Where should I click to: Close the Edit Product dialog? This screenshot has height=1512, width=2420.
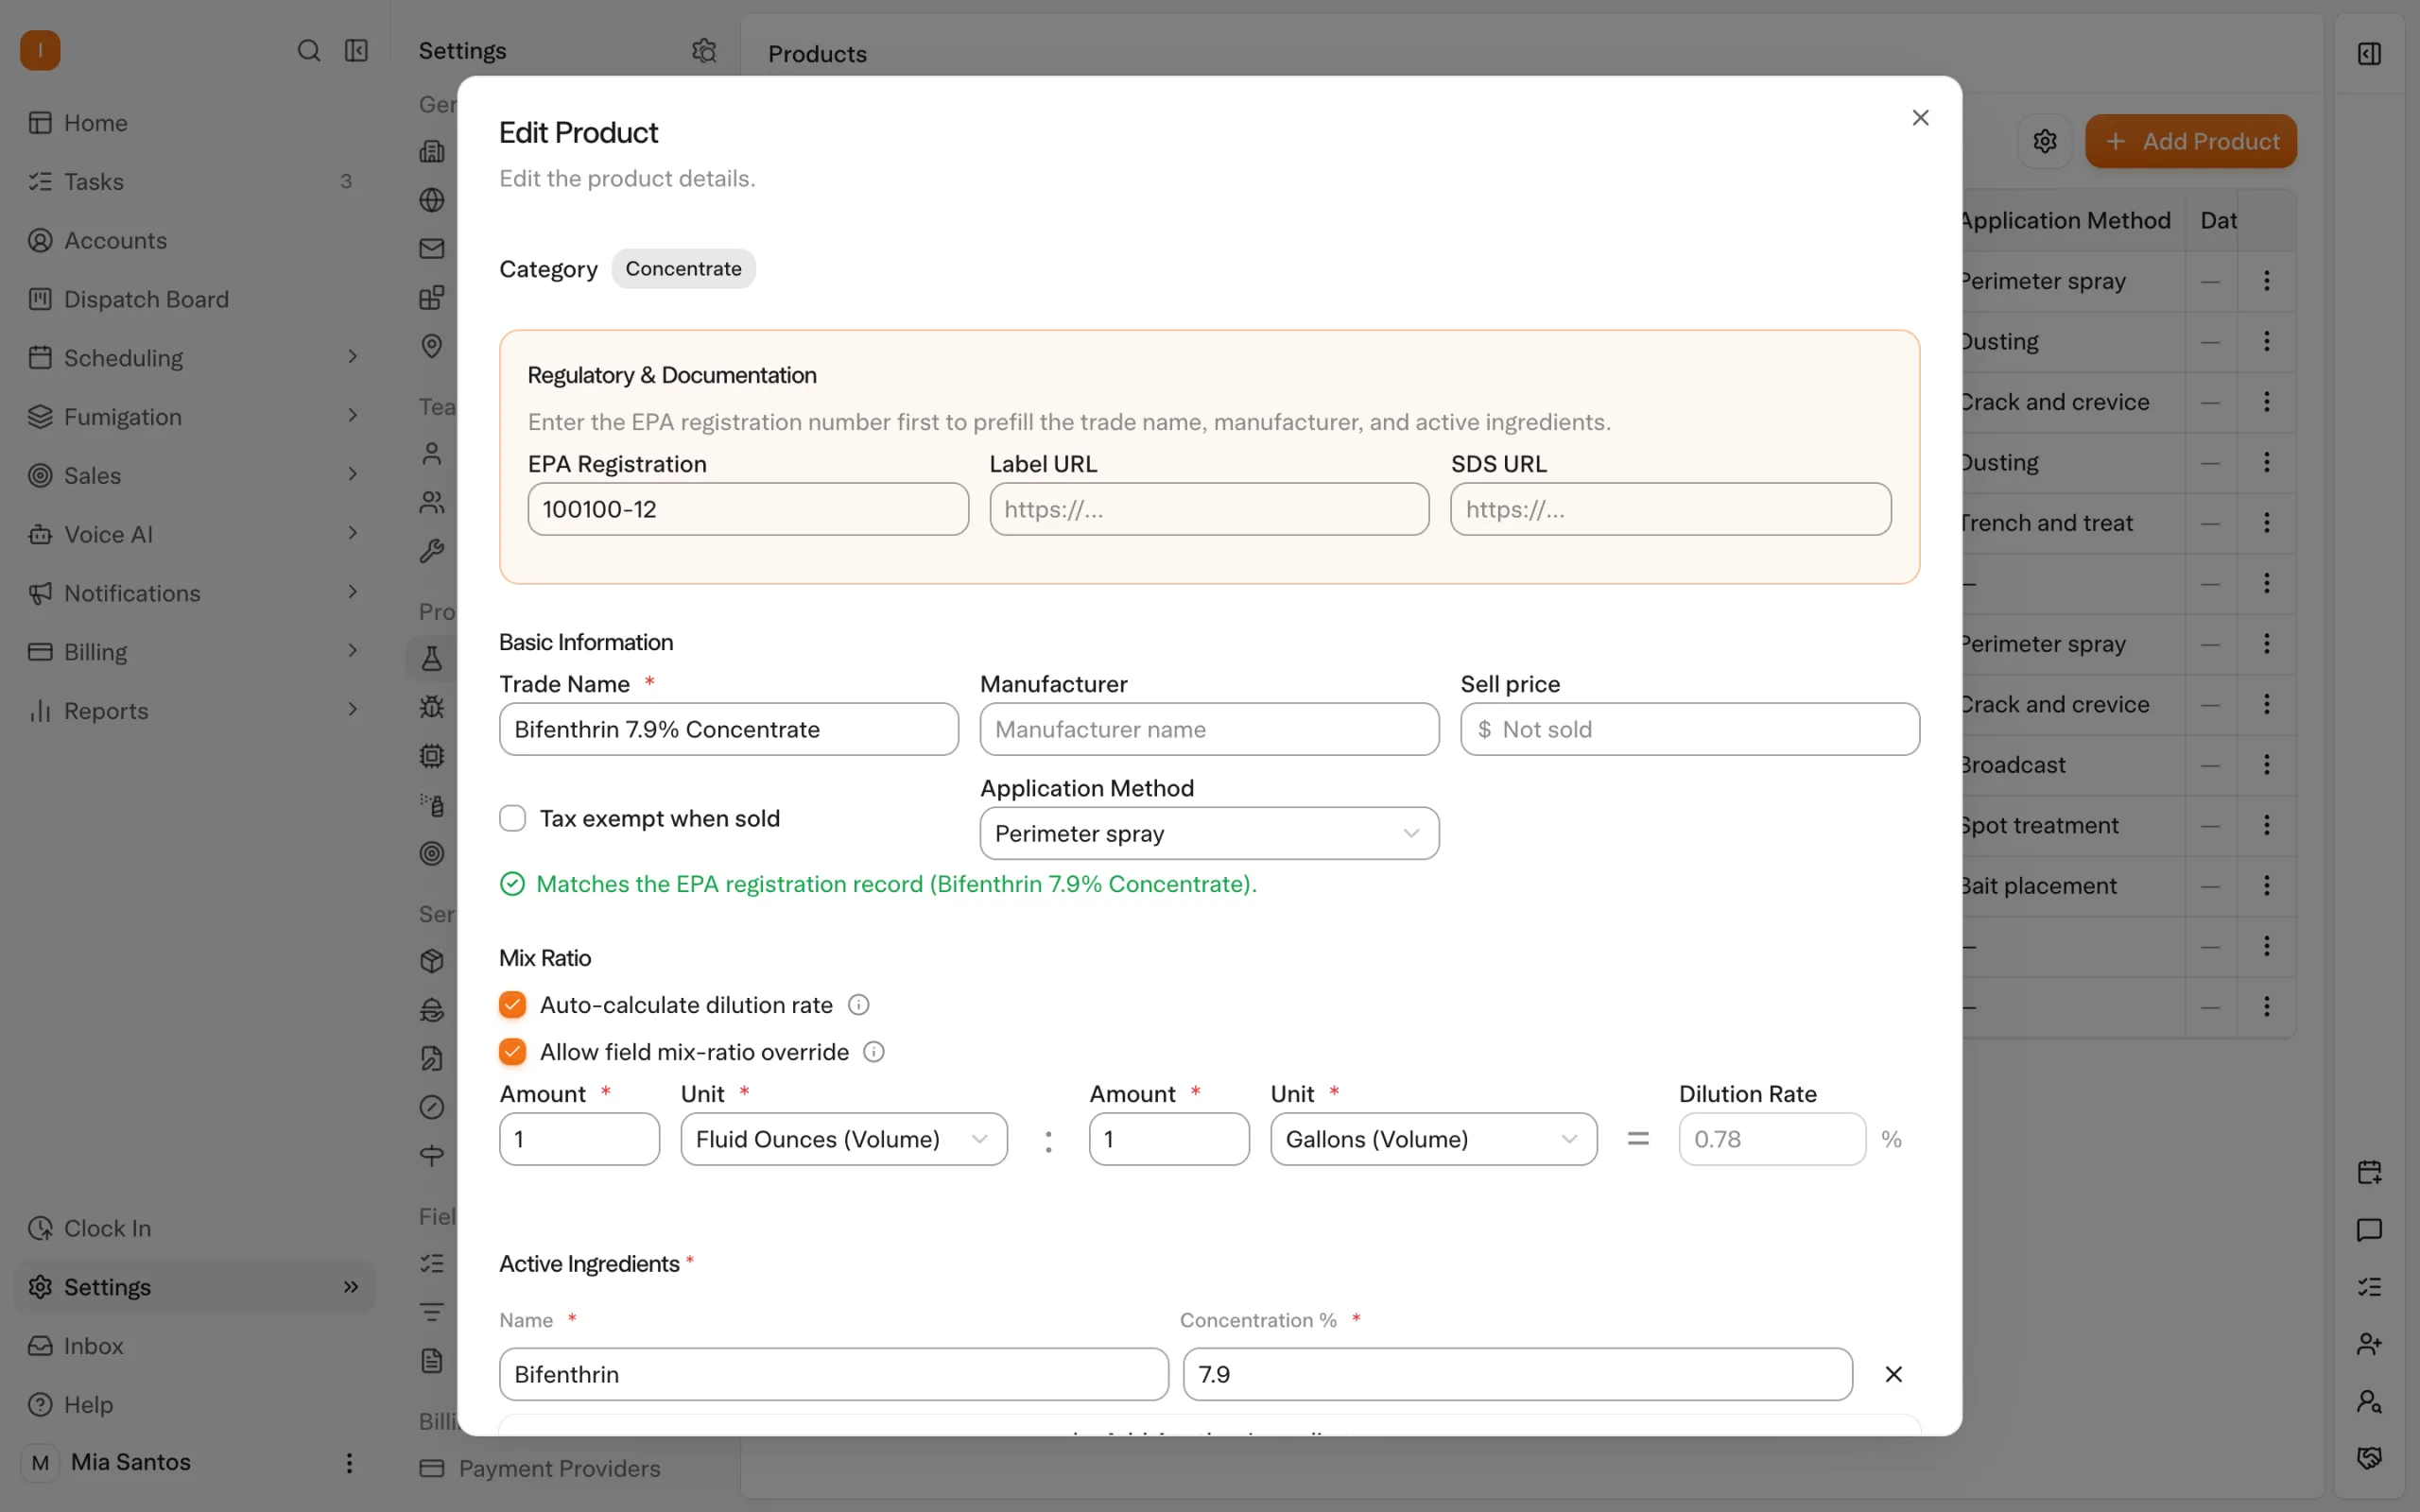tap(1920, 118)
